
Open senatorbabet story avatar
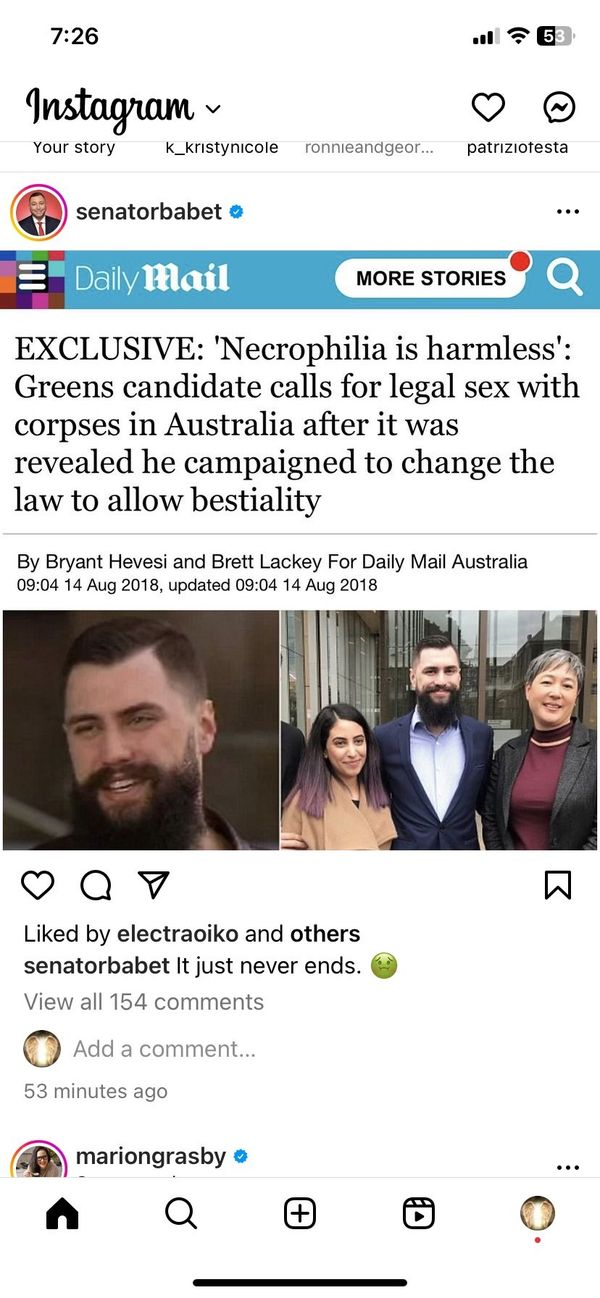click(x=39, y=212)
